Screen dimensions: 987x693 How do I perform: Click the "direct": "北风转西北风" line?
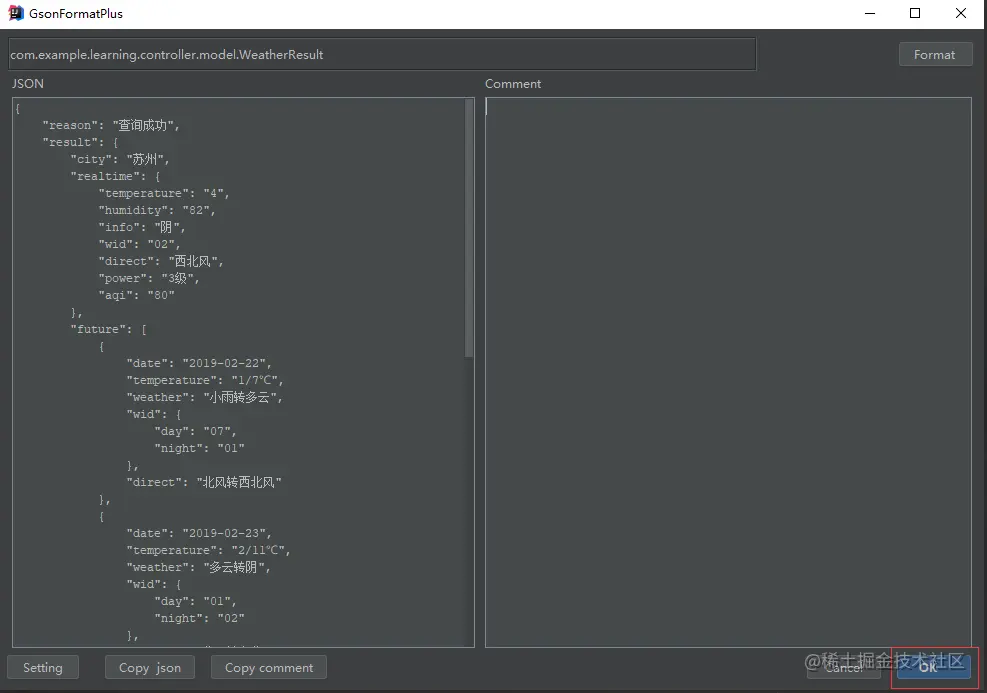click(204, 482)
